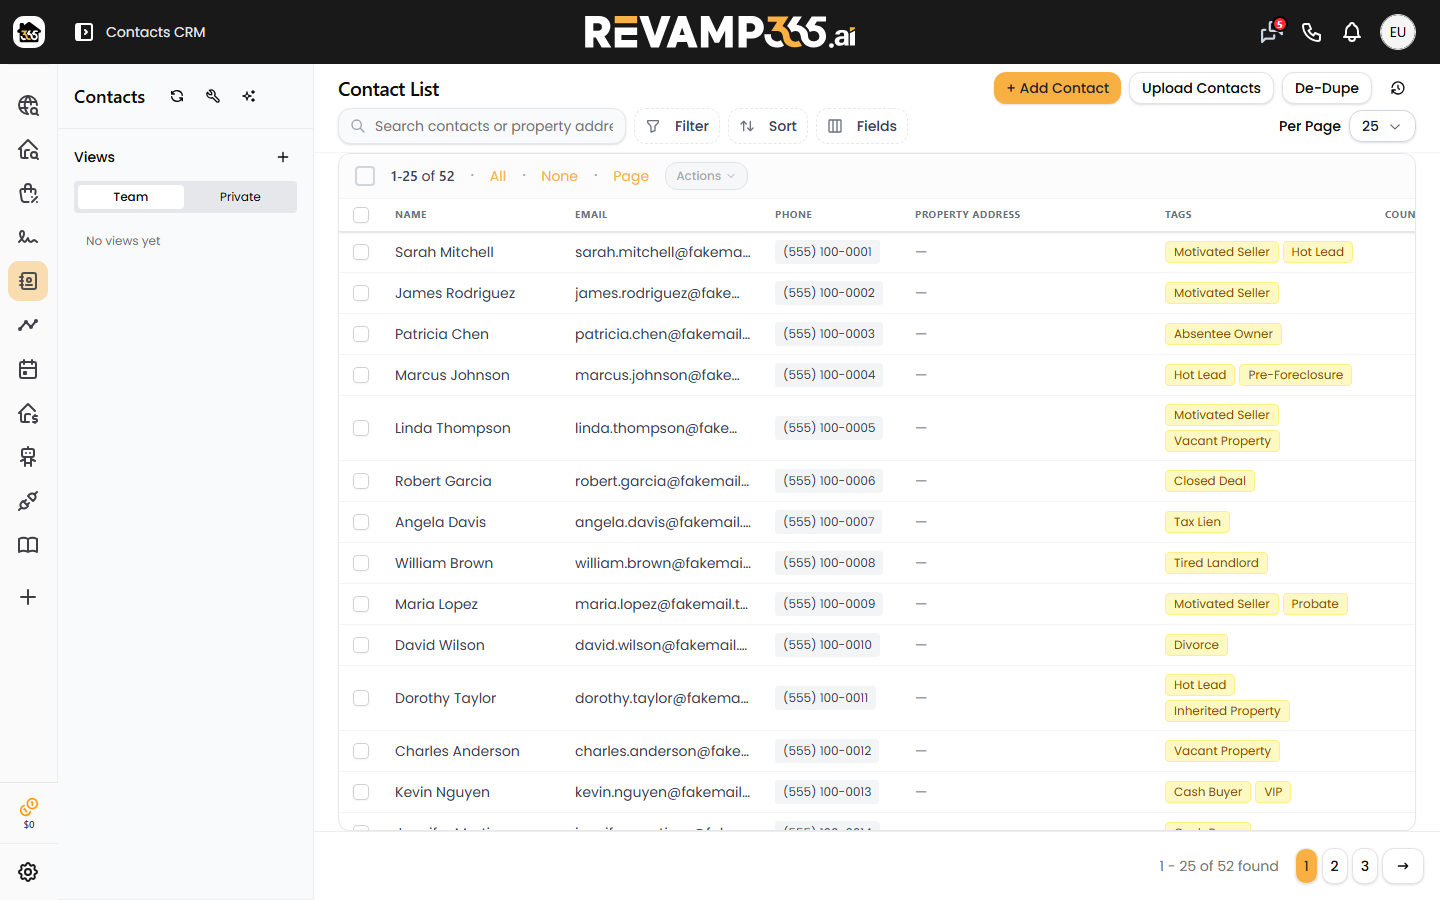Open the EU user avatar menu
This screenshot has height=900, width=1440.
pos(1398,32)
